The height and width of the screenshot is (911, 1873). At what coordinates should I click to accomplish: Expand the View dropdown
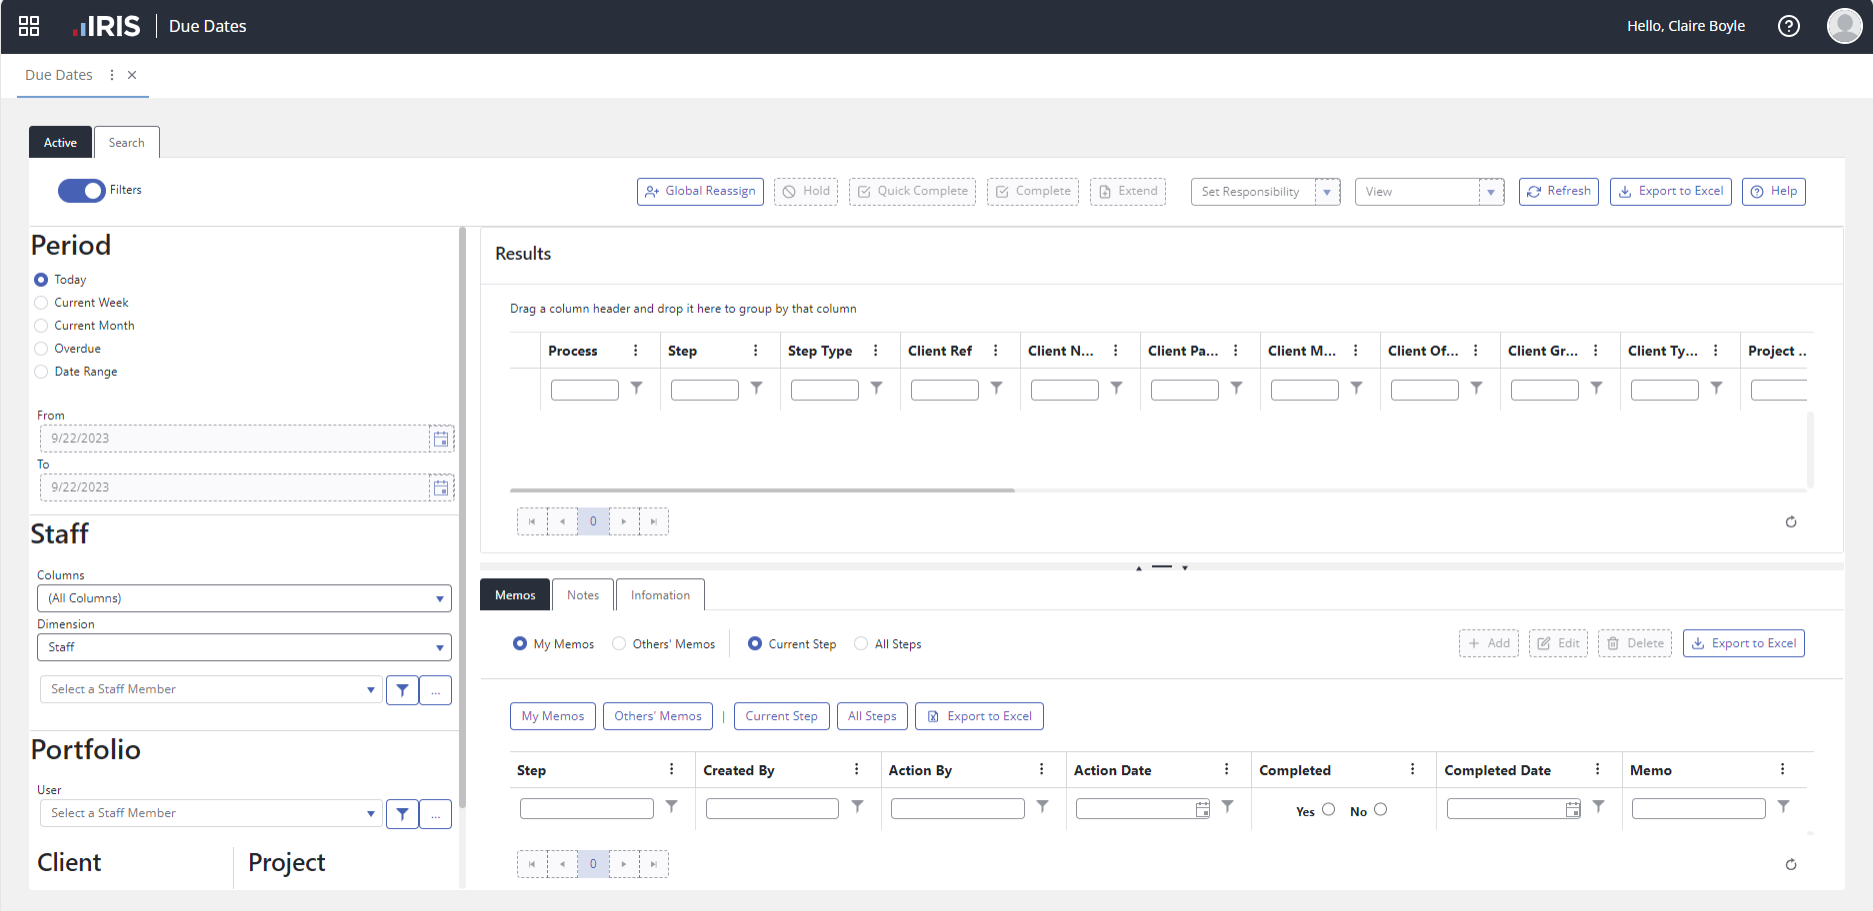point(1491,192)
